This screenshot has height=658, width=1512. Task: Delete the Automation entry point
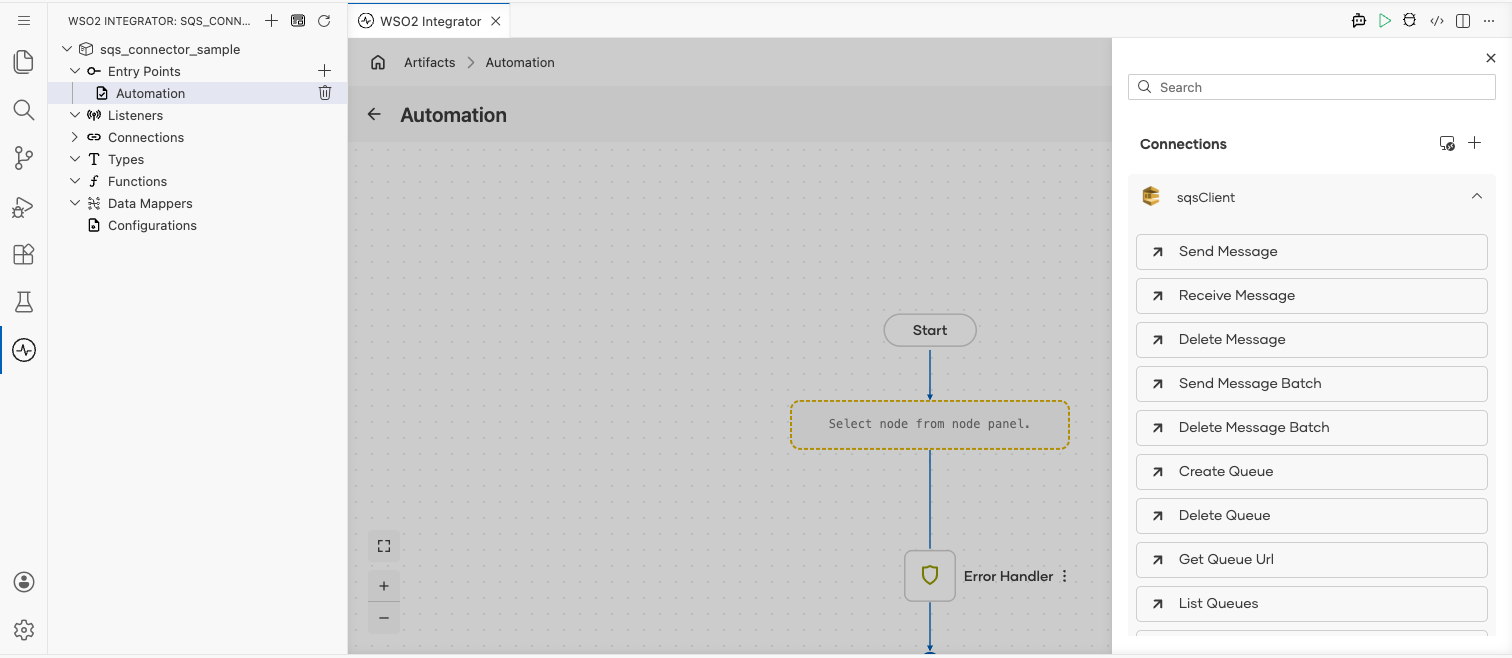(x=325, y=93)
